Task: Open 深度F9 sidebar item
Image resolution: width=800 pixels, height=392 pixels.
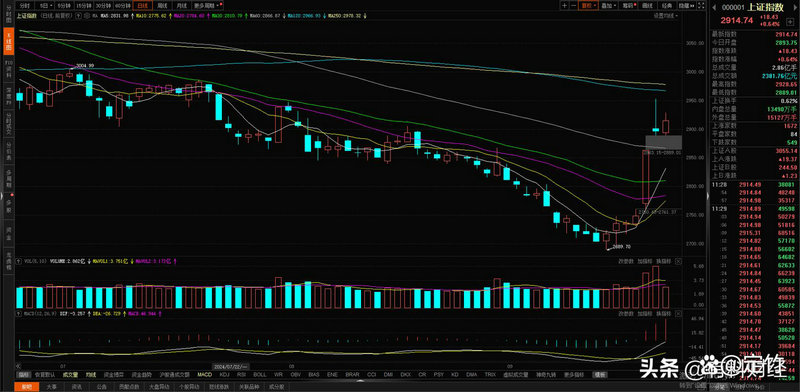Action: click(x=8, y=97)
